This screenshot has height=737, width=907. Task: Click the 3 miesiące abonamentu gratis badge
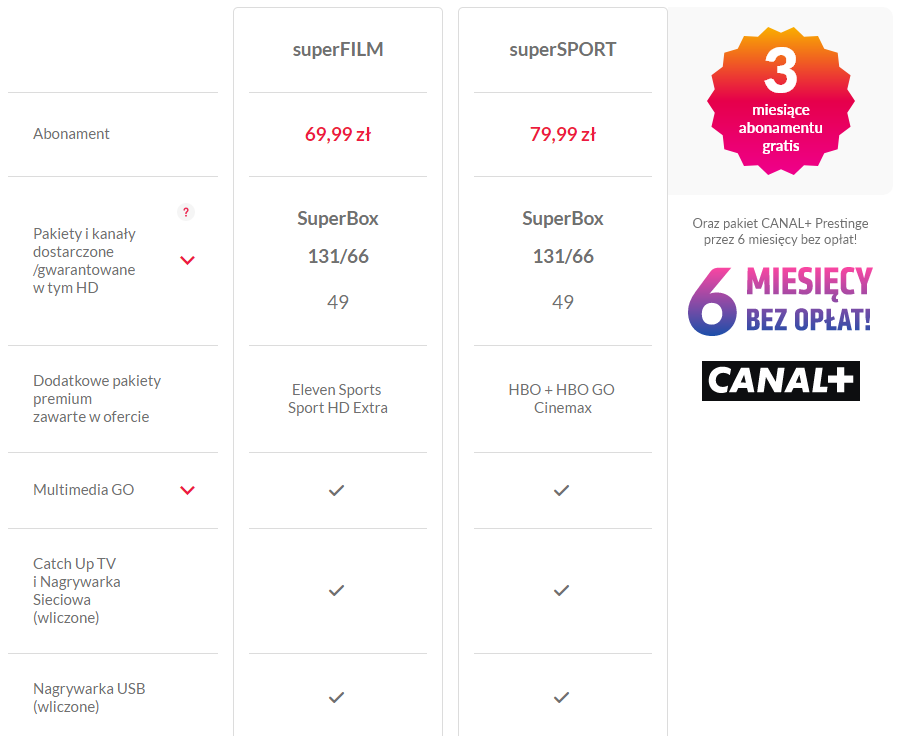[781, 101]
